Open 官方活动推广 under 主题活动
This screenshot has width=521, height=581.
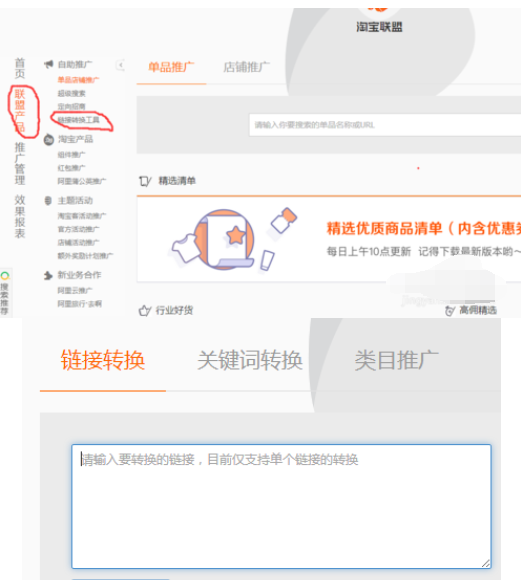click(78, 229)
